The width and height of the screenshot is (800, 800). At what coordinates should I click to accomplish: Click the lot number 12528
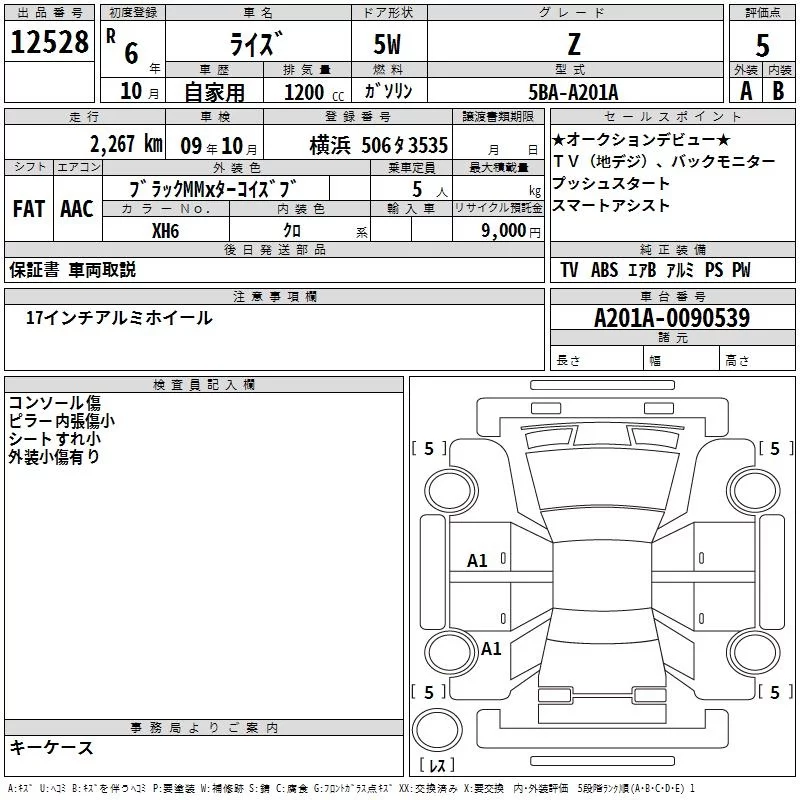[x=50, y=43]
